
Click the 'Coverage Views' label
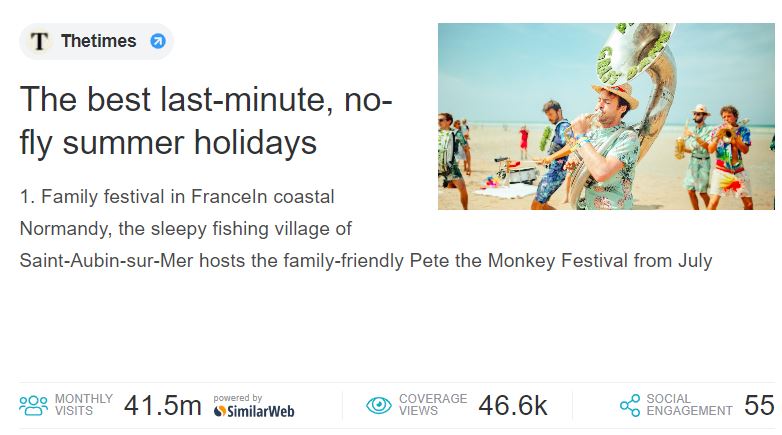pyautogui.click(x=433, y=405)
